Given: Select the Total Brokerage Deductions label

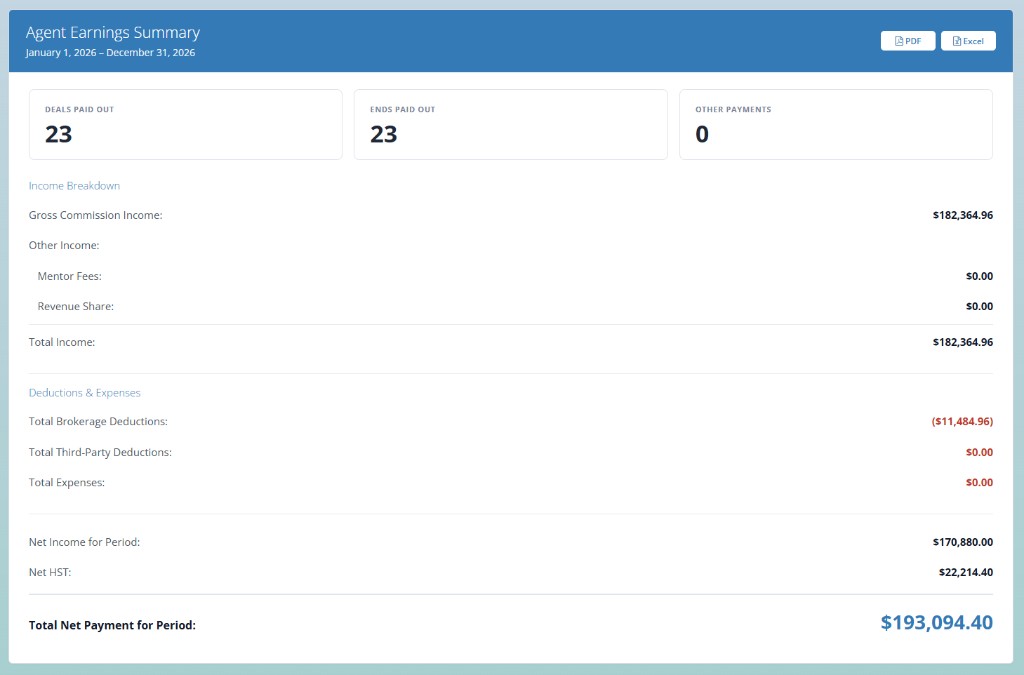Looking at the screenshot, I should 98,421.
